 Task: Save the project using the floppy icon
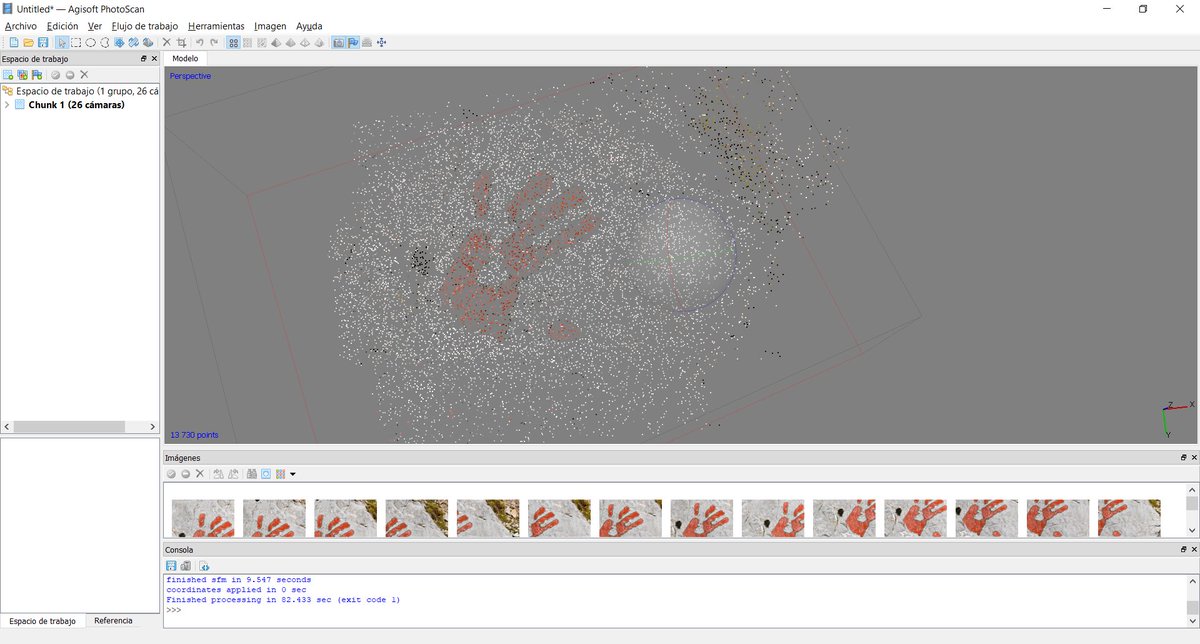[43, 43]
